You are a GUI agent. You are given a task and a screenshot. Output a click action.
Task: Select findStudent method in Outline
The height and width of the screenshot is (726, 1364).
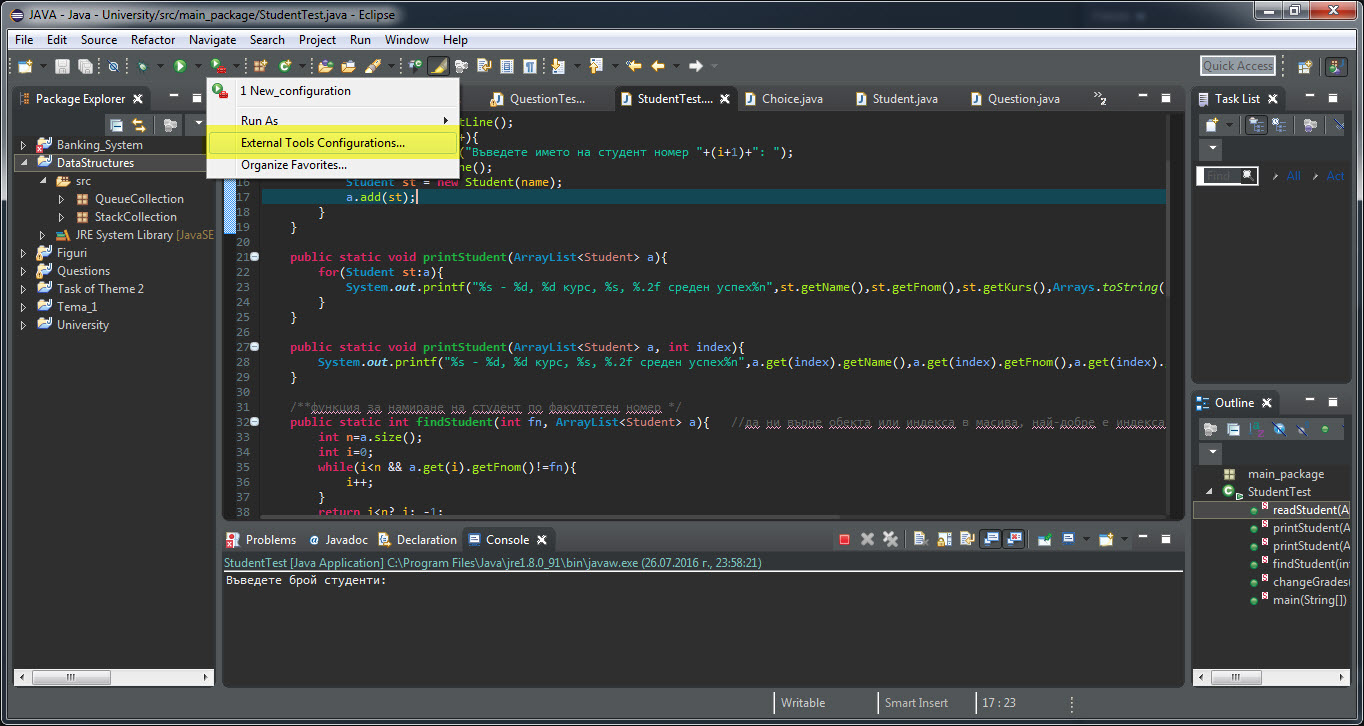(x=1310, y=564)
